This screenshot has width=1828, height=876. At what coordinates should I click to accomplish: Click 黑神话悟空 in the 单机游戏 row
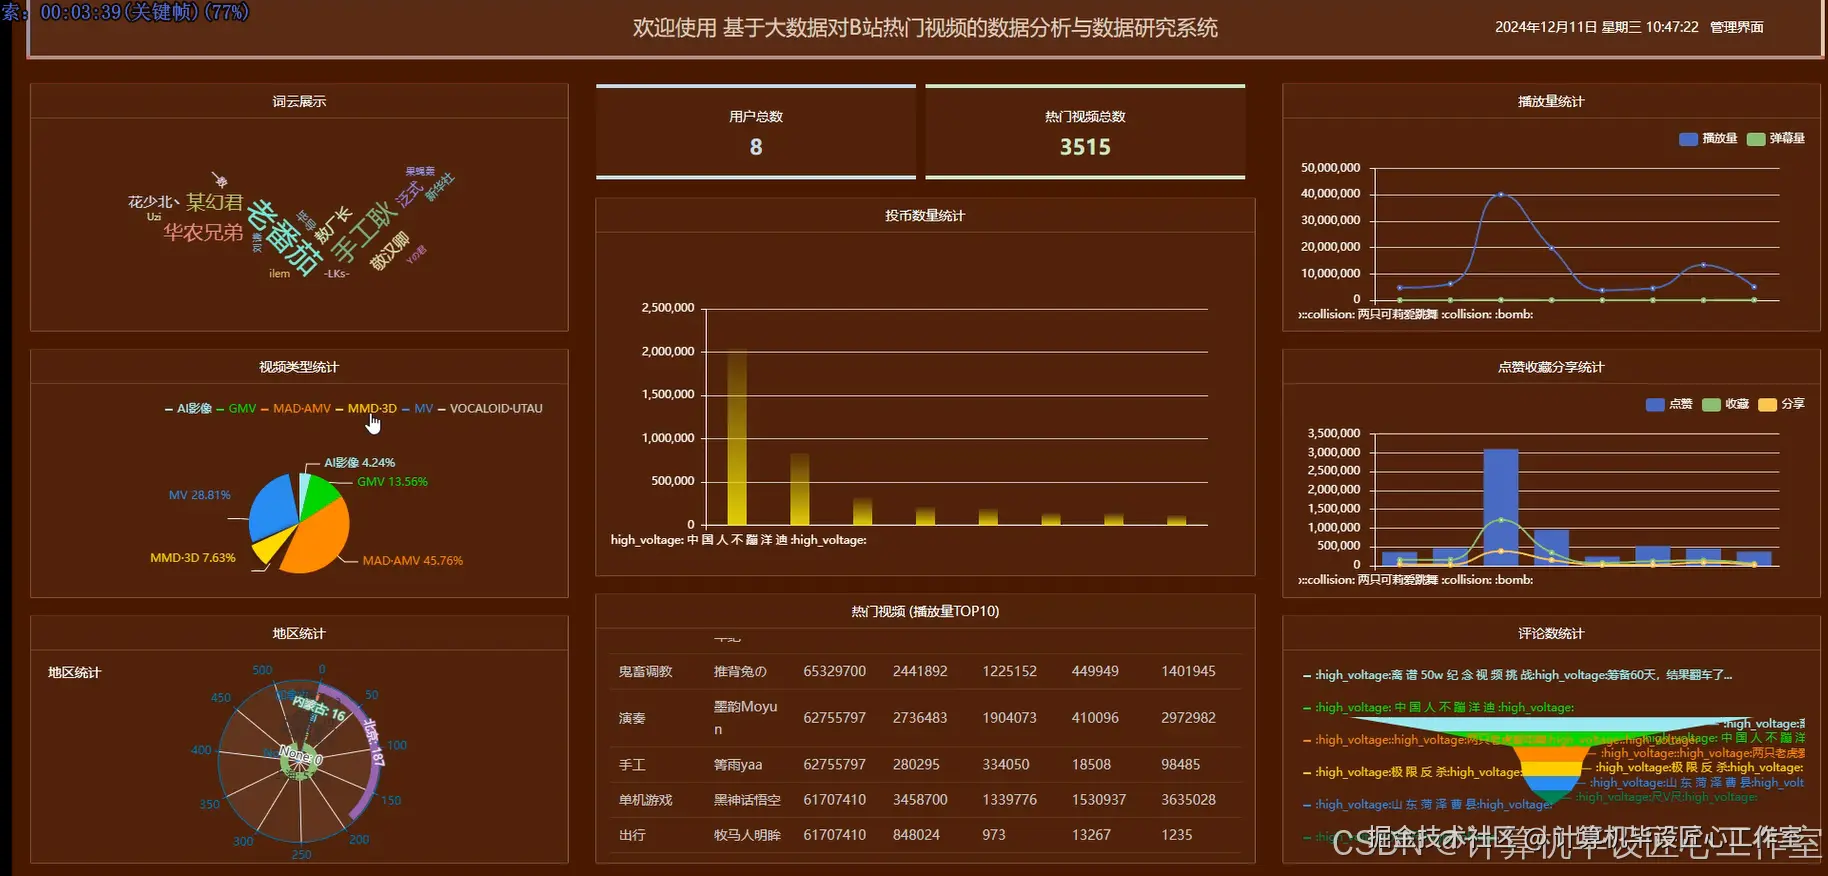747,800
